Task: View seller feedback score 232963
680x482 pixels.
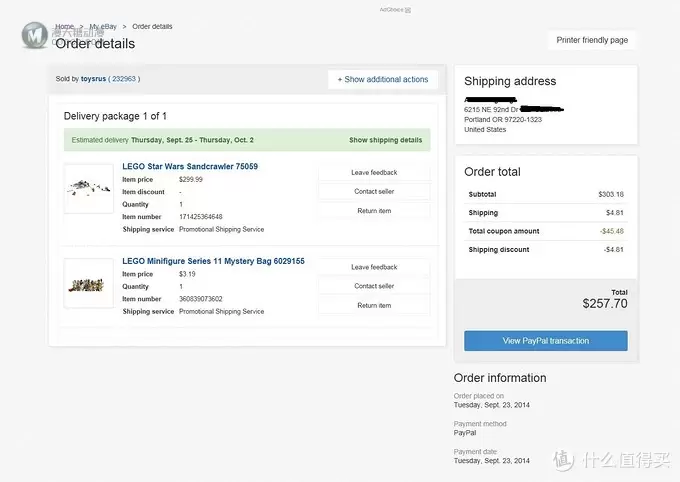Action: 124,79
